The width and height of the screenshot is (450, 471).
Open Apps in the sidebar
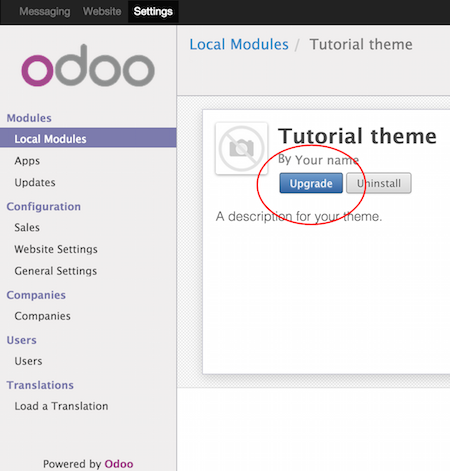tap(27, 161)
